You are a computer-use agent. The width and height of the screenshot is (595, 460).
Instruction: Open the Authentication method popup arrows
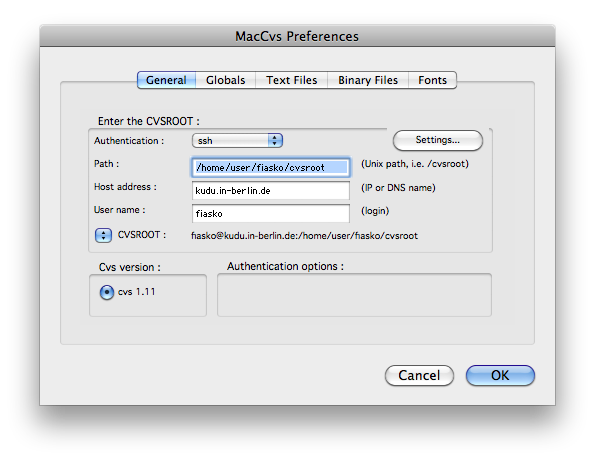coord(275,140)
